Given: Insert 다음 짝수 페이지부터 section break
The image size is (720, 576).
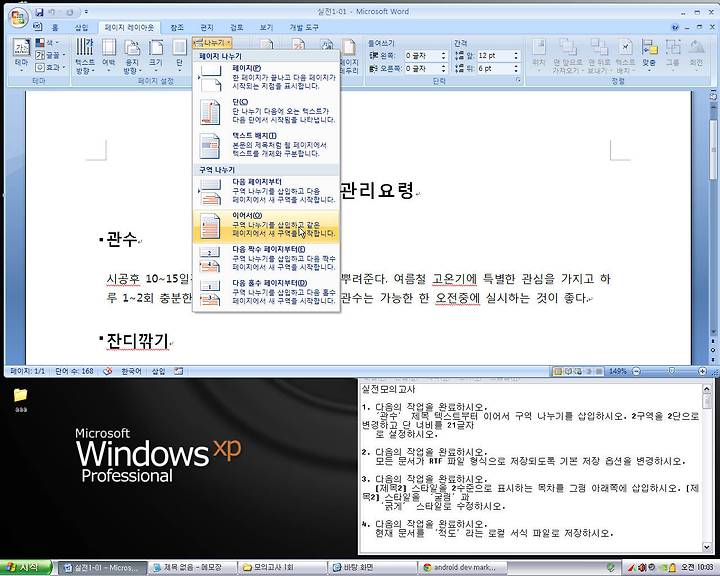Looking at the screenshot, I should pyautogui.click(x=267, y=259).
